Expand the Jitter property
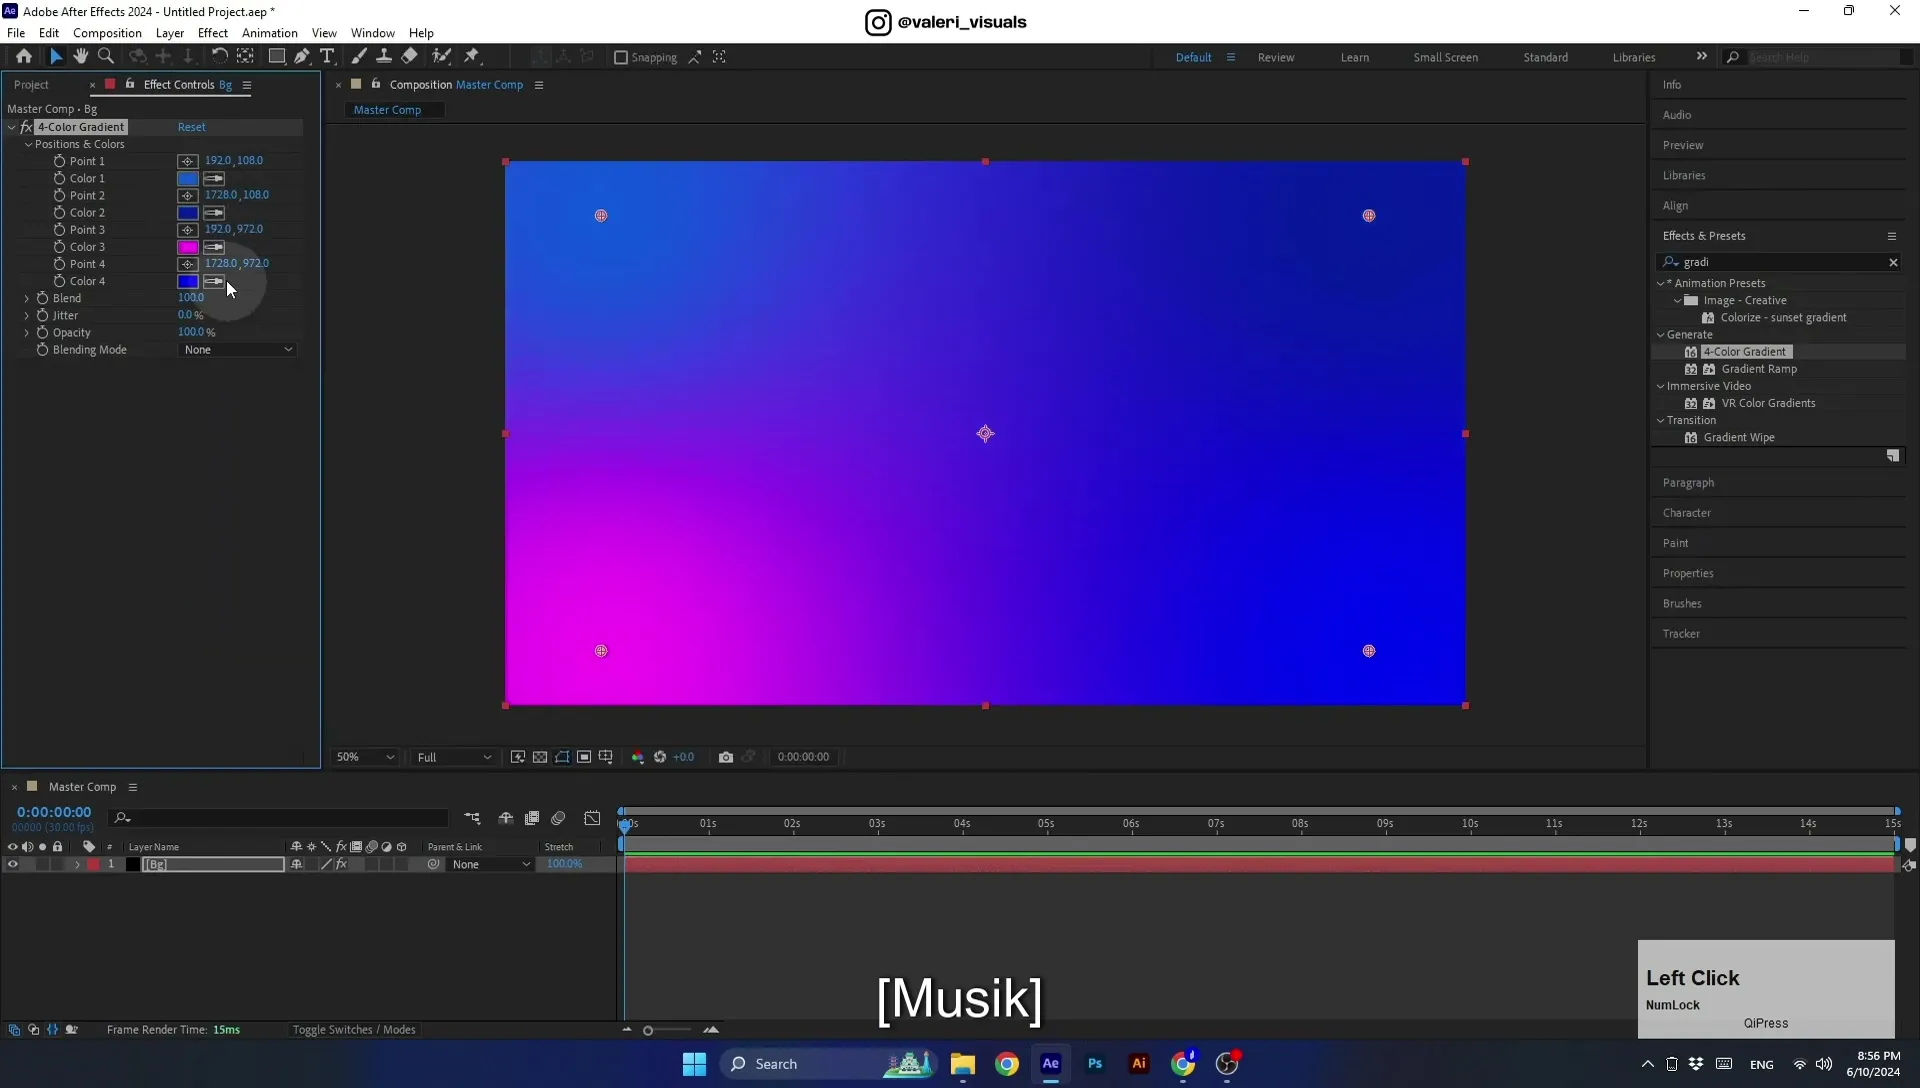1920x1088 pixels. (x=27, y=315)
